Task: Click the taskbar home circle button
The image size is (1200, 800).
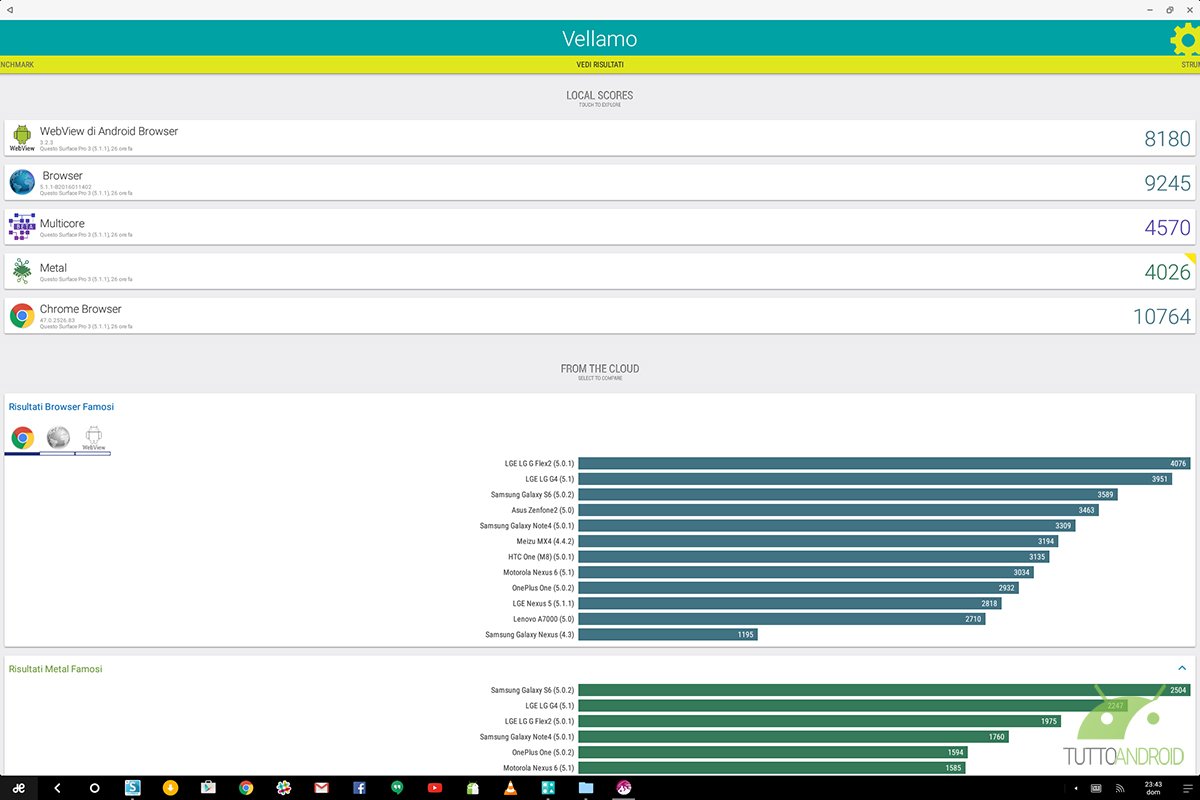Action: [95, 788]
